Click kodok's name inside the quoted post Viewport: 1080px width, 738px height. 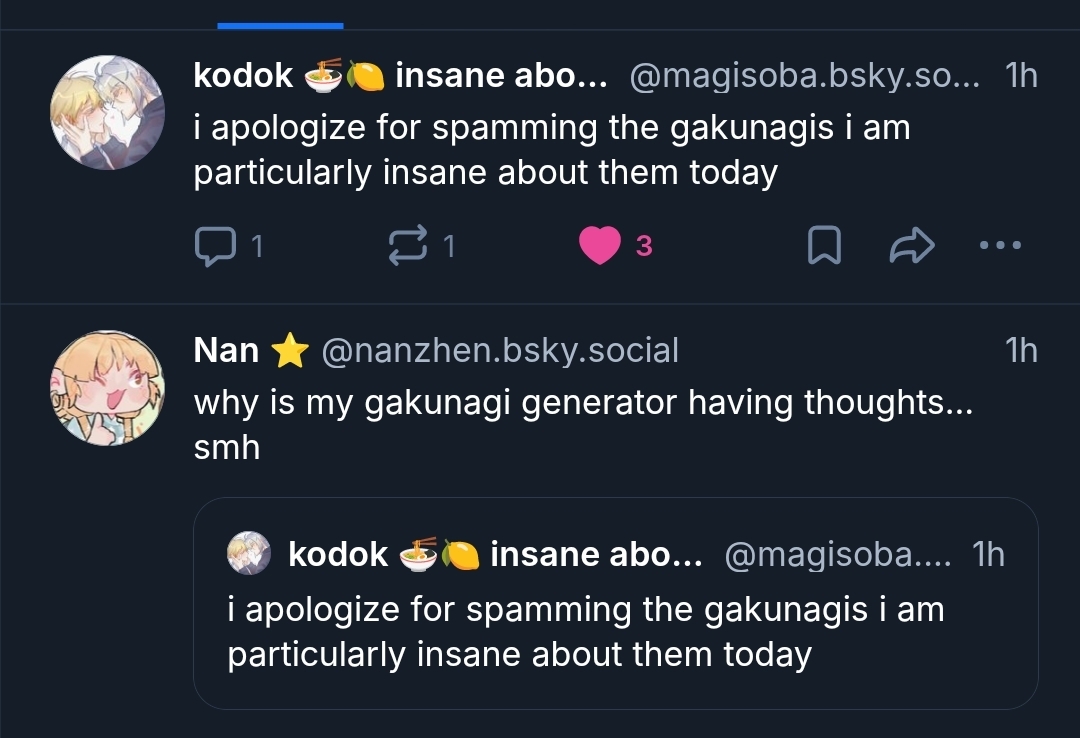click(x=338, y=555)
